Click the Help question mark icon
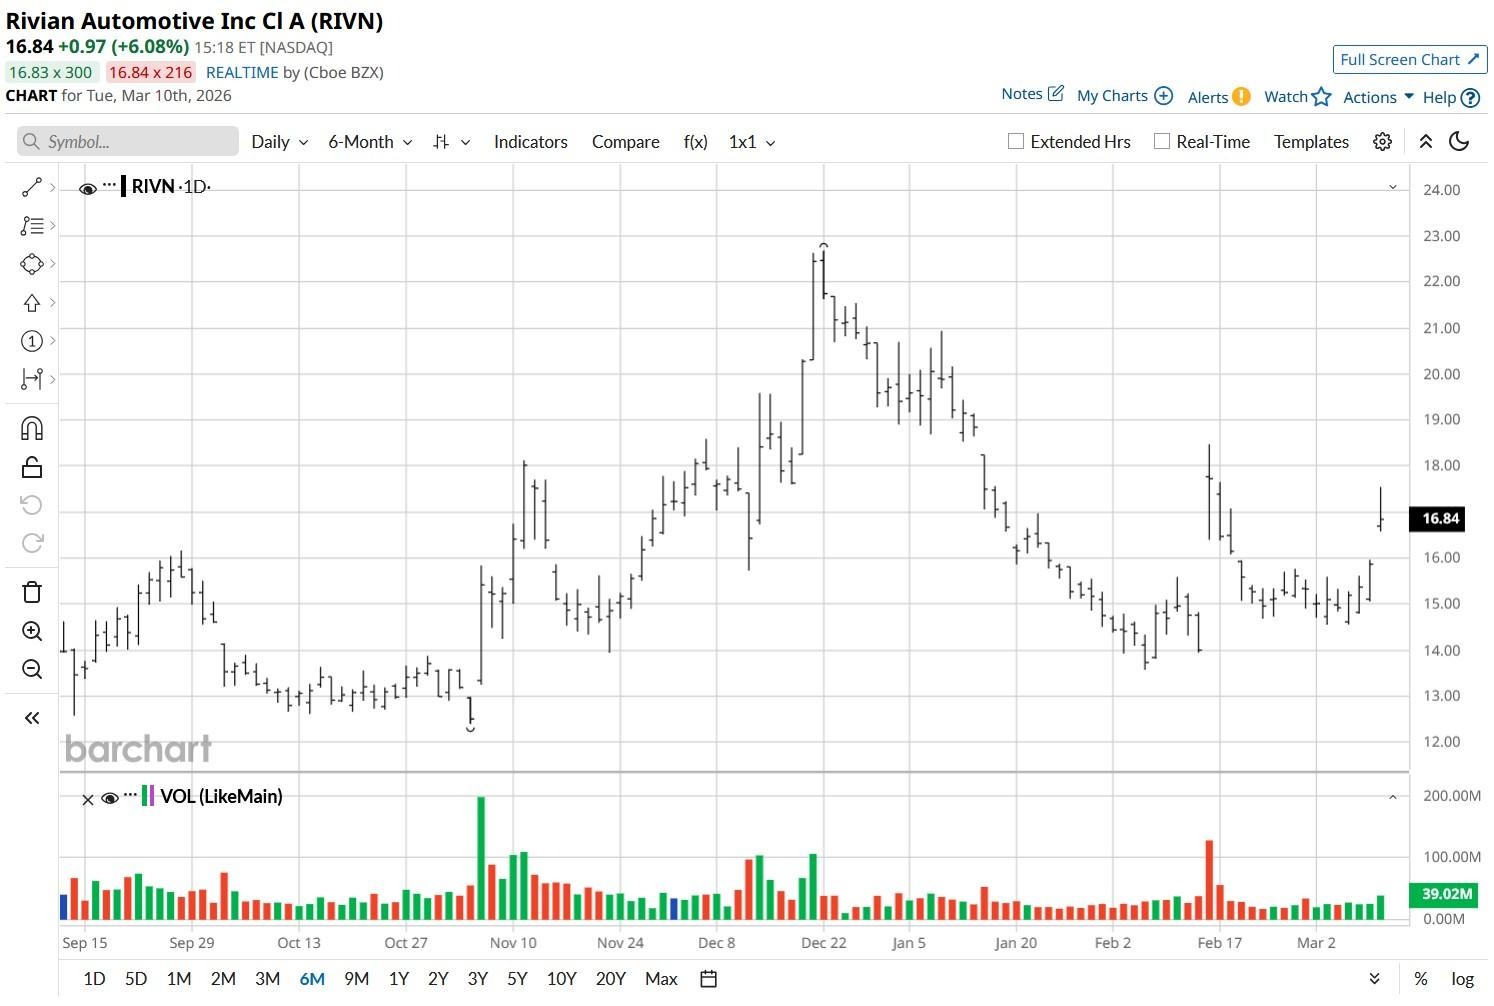Viewport: 1494px width, 1006px height. click(1470, 97)
